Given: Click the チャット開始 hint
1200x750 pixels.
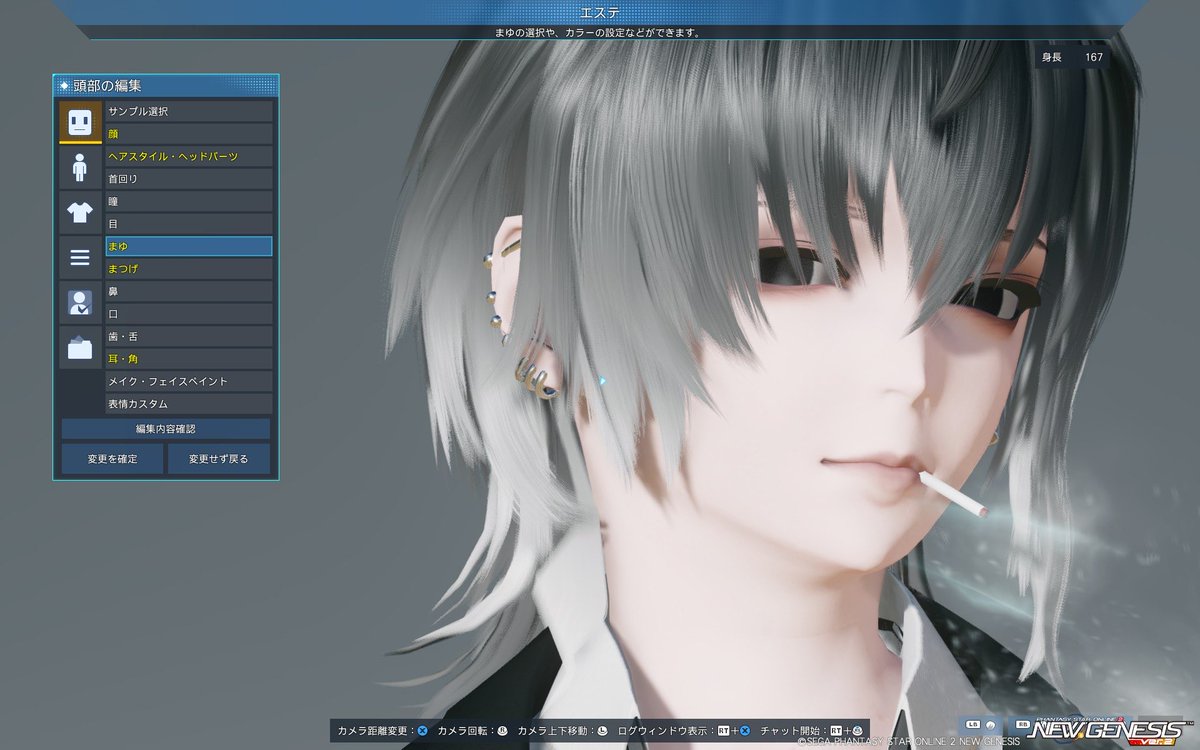Looking at the screenshot, I should (x=812, y=731).
